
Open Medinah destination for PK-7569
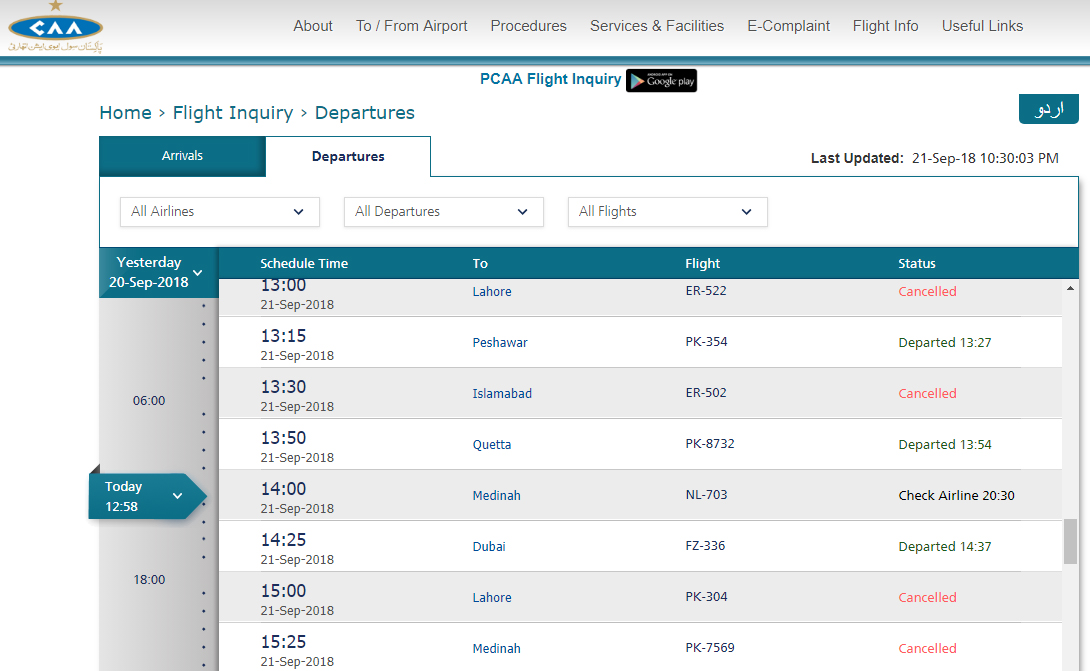(x=496, y=648)
